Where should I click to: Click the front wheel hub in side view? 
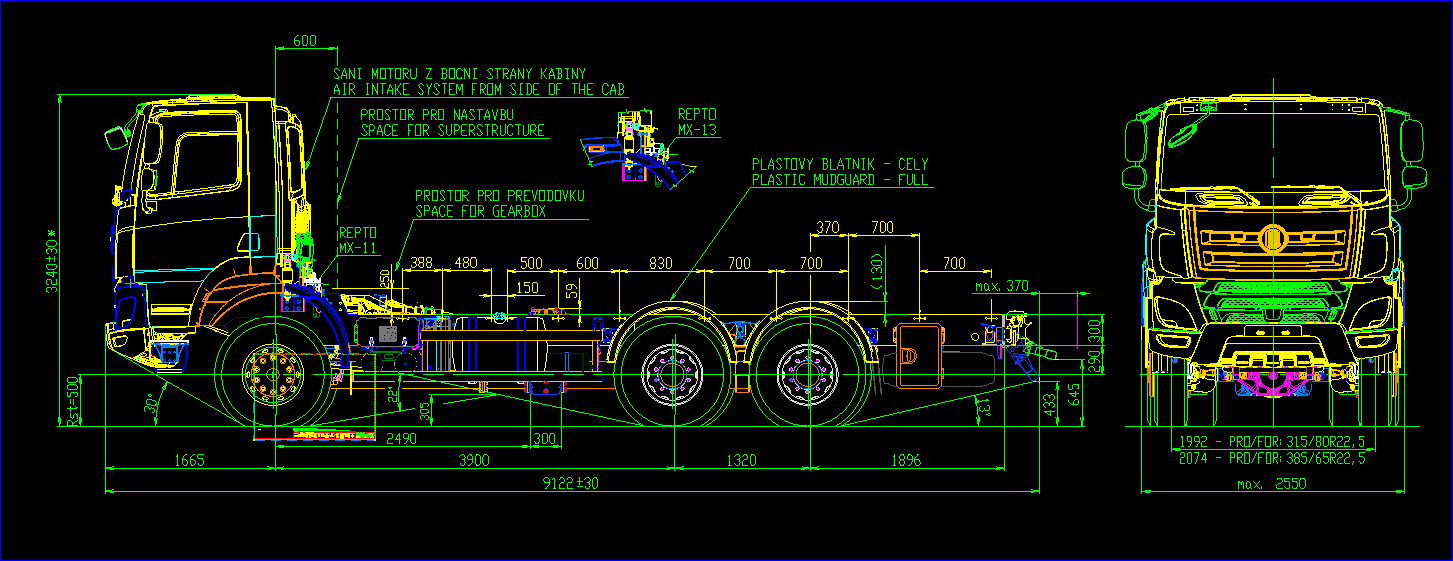(272, 377)
